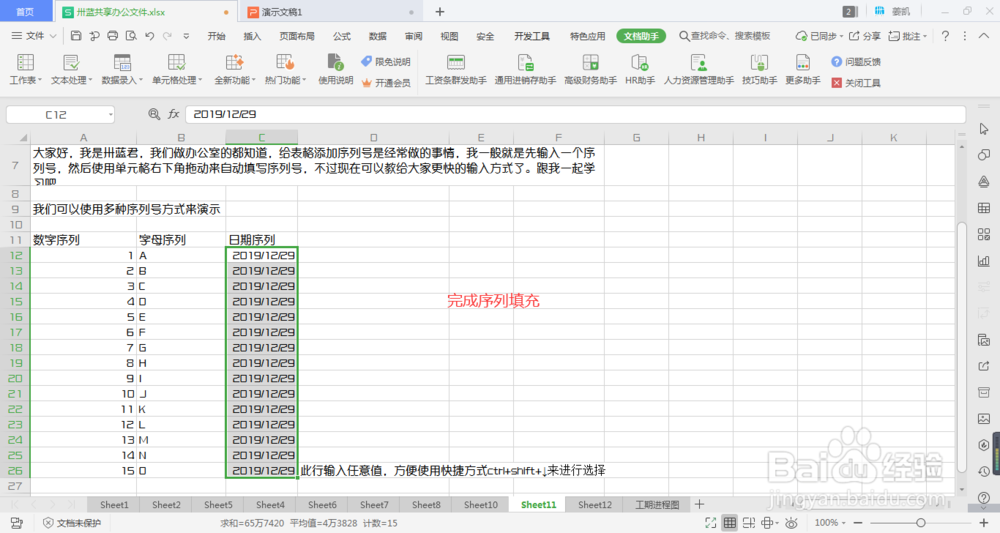Viewport: 1000px width, 533px height.
Task: Click the zoom out minus button
Action: coord(857,523)
